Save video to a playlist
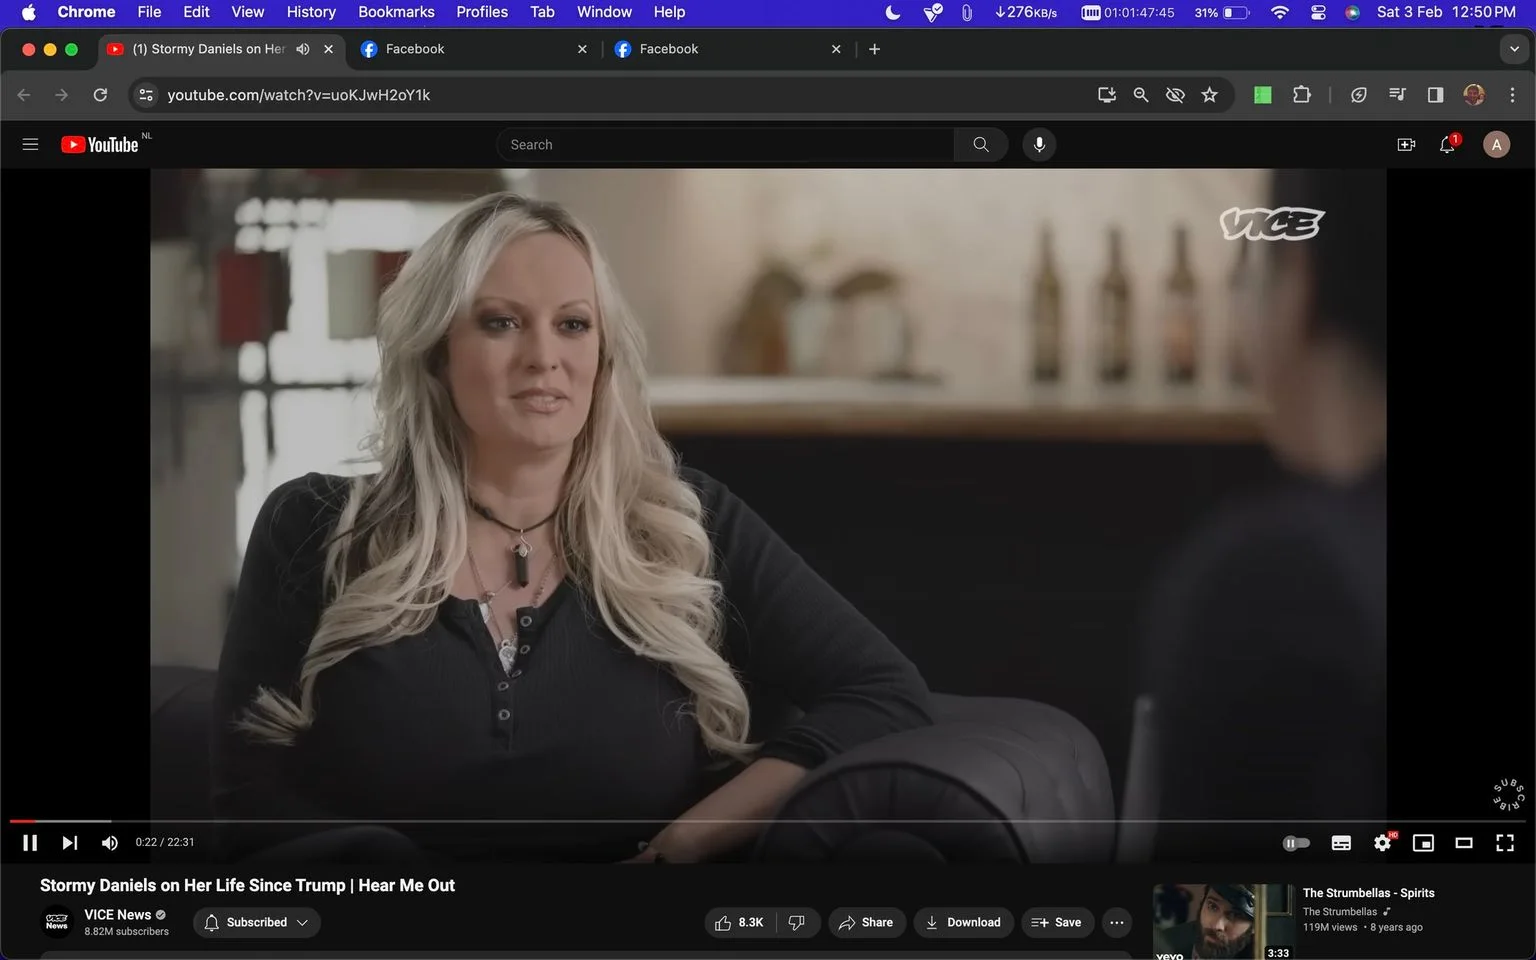The width and height of the screenshot is (1536, 960). [x=1057, y=922]
